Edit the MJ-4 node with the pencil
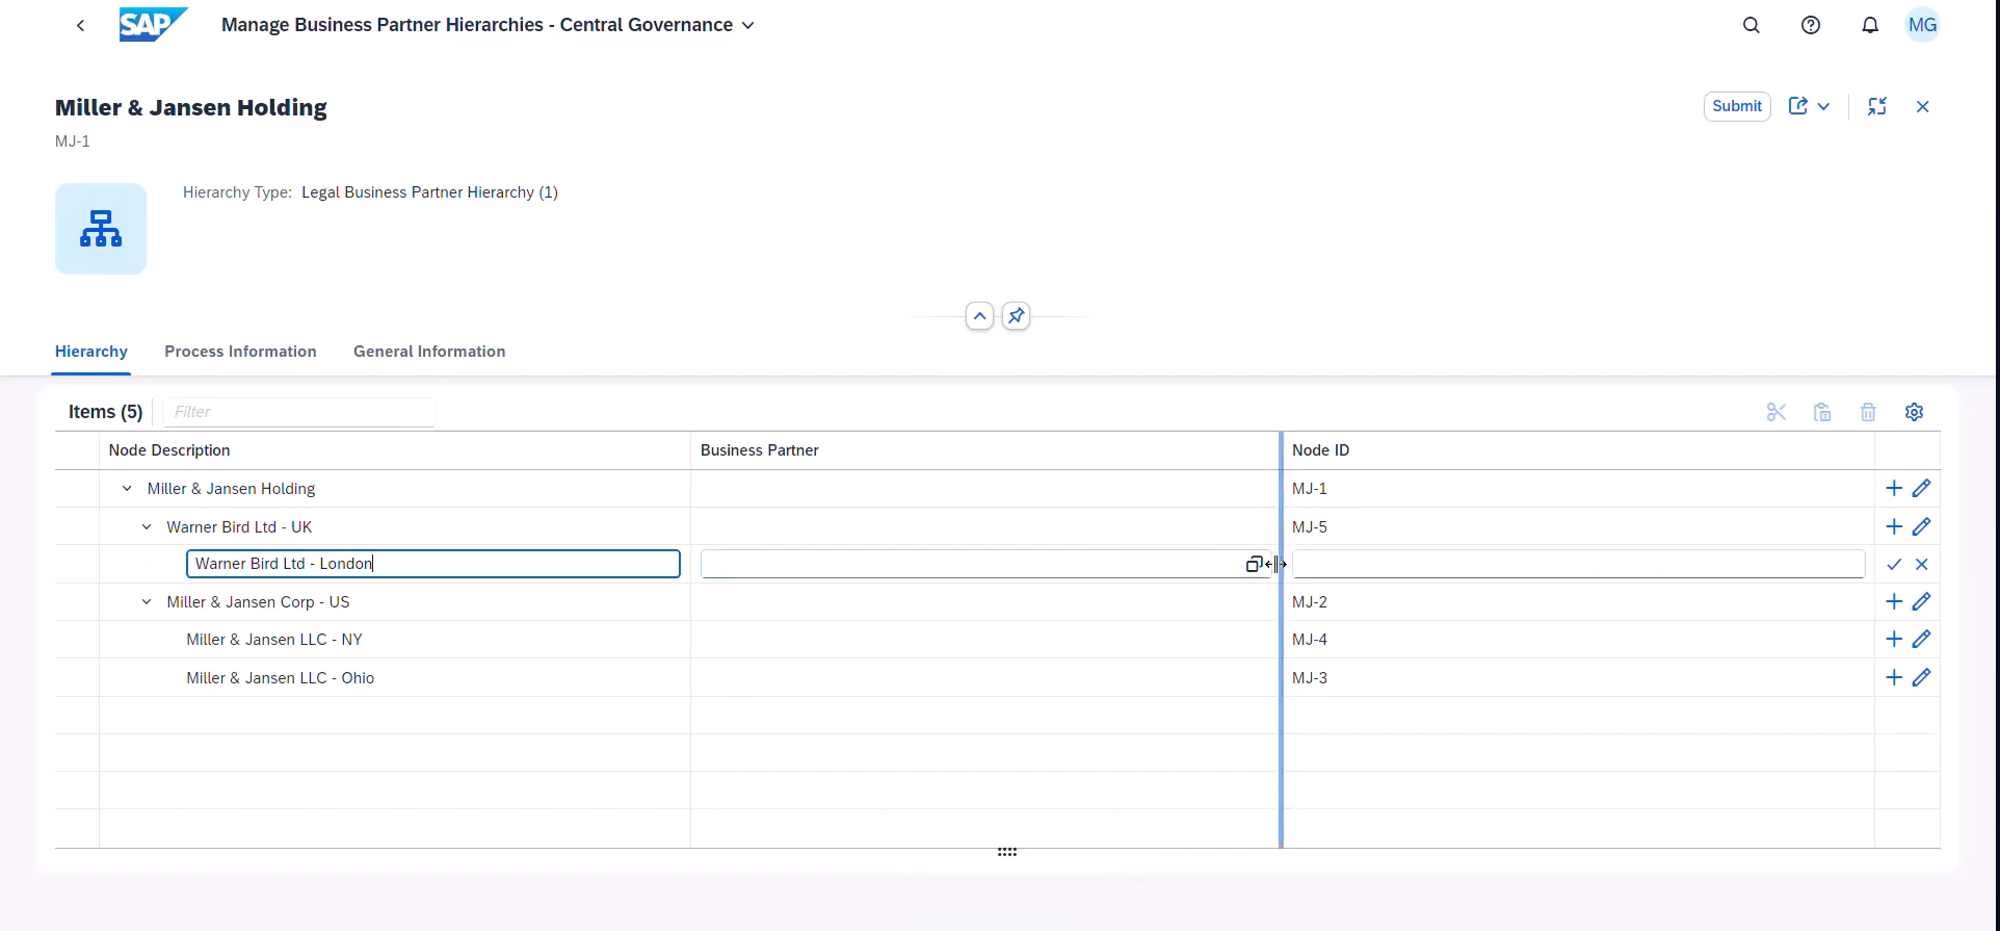2000x931 pixels. 1921,639
